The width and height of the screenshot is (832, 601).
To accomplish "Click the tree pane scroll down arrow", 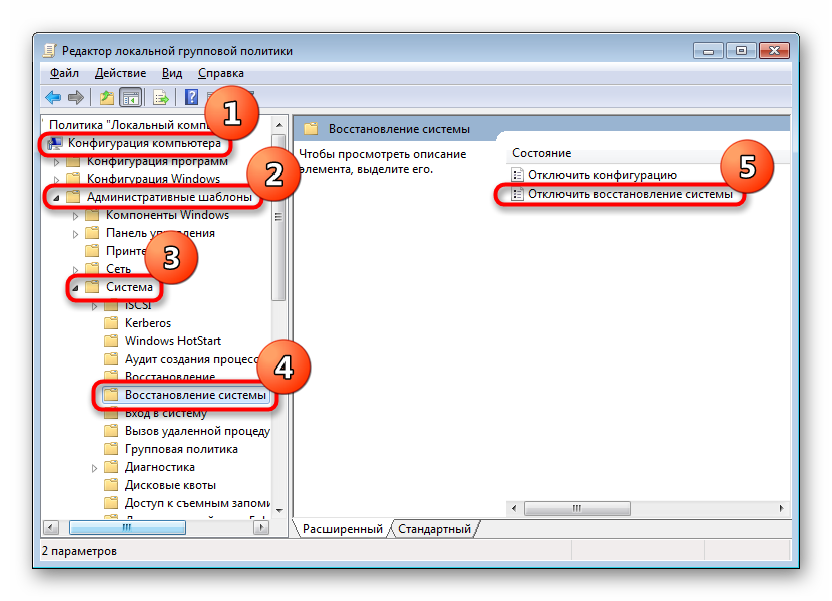I will tap(279, 511).
